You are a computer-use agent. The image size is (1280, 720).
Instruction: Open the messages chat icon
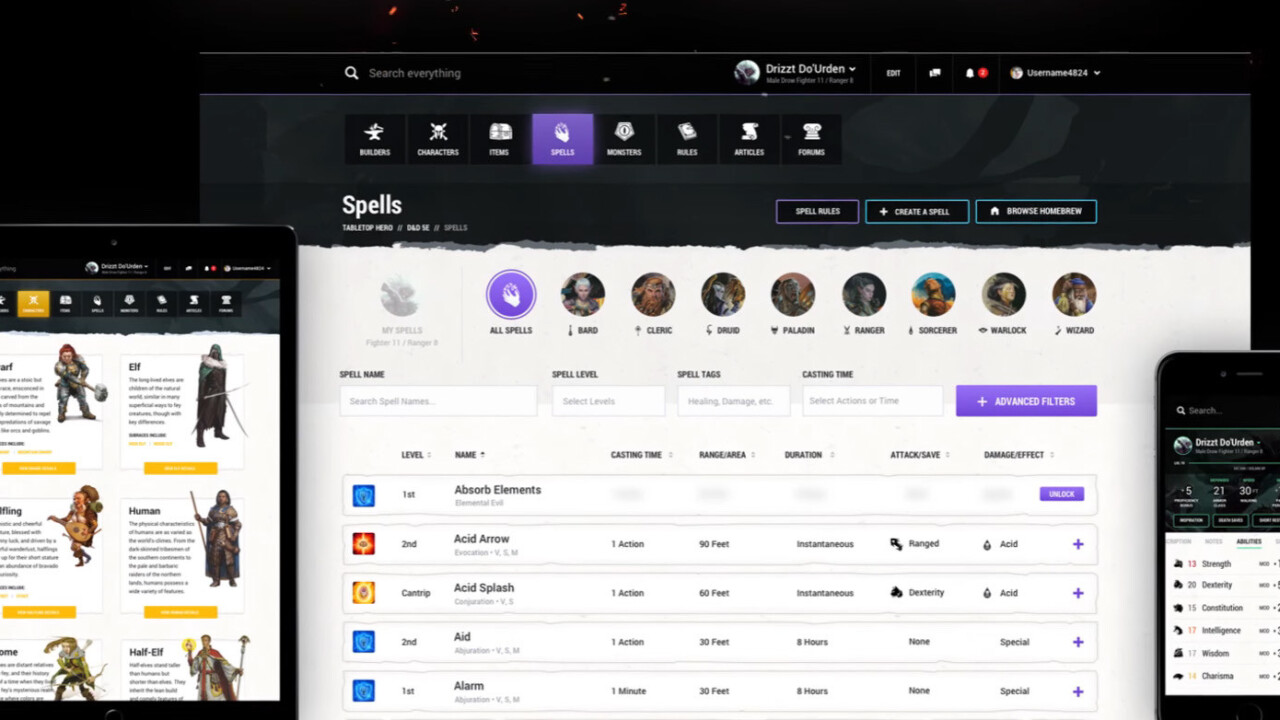(x=935, y=73)
